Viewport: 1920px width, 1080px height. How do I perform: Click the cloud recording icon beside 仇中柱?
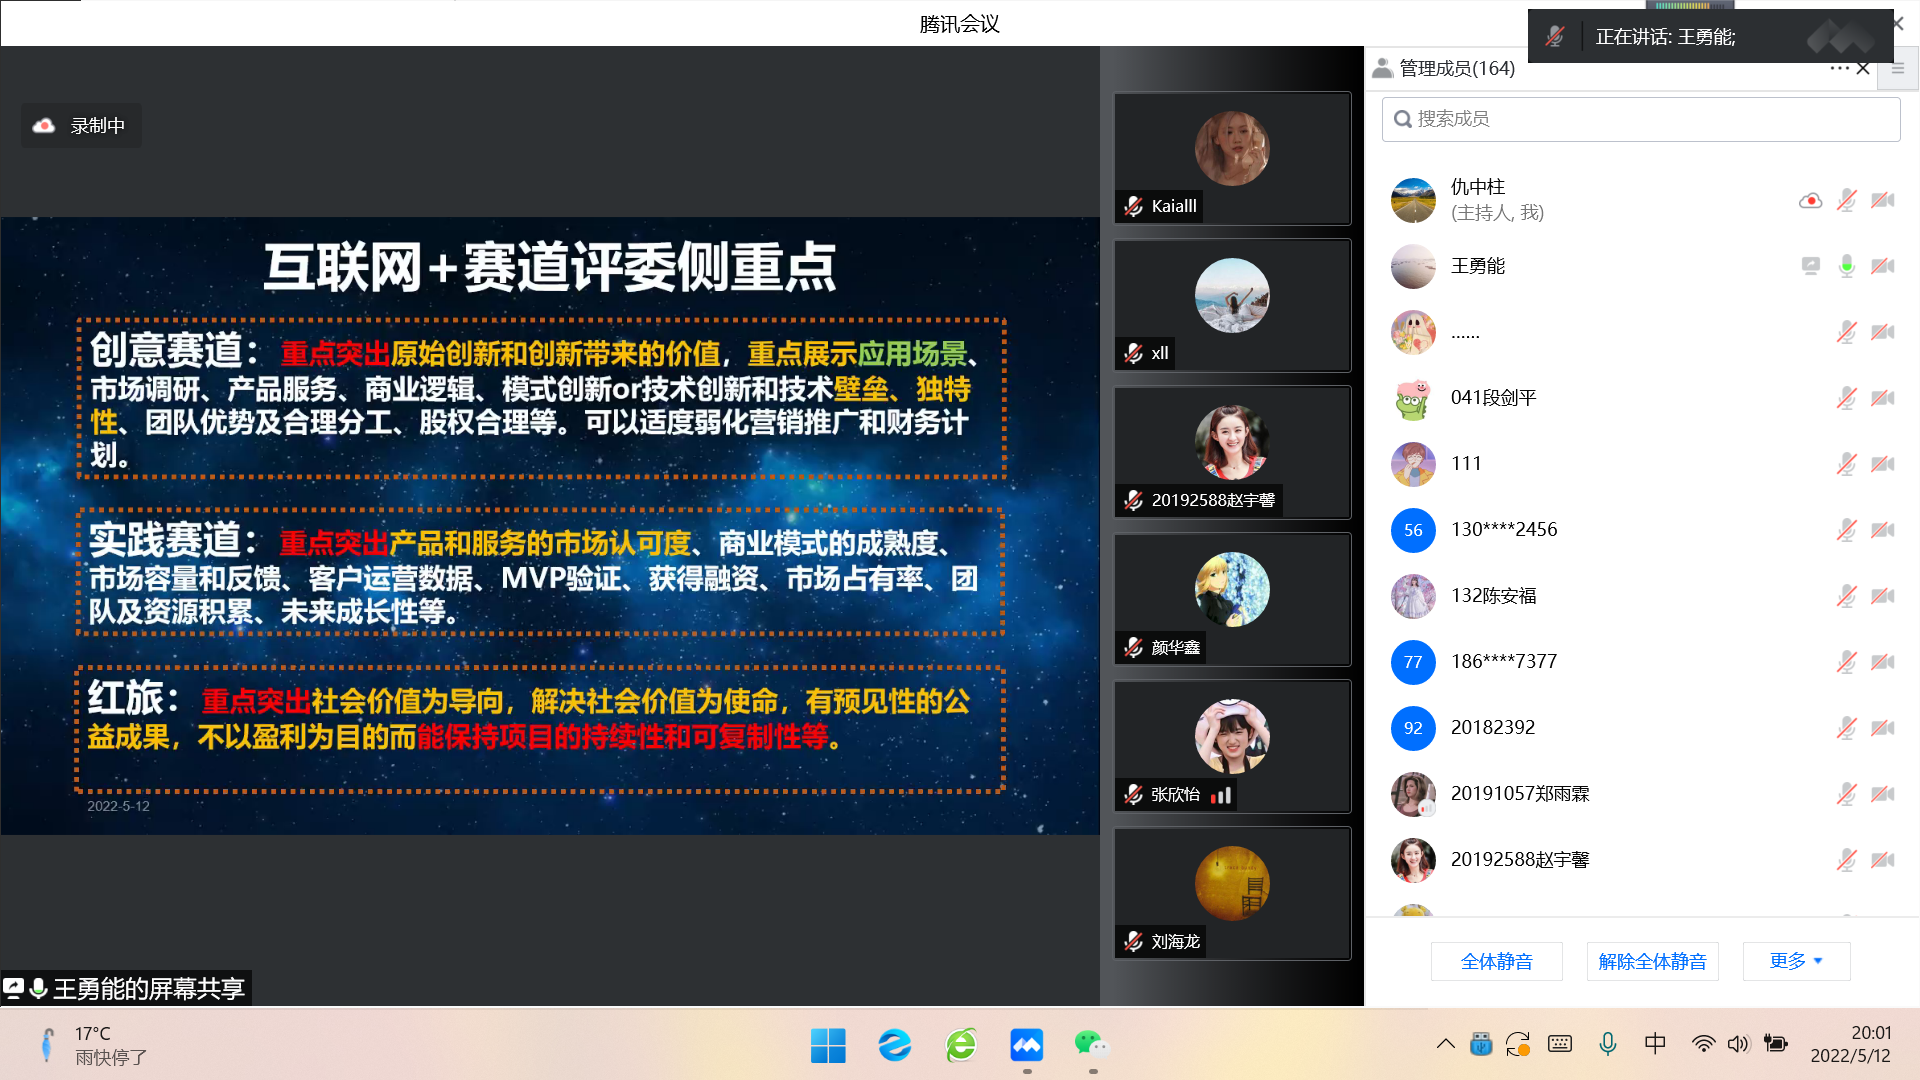click(1810, 200)
